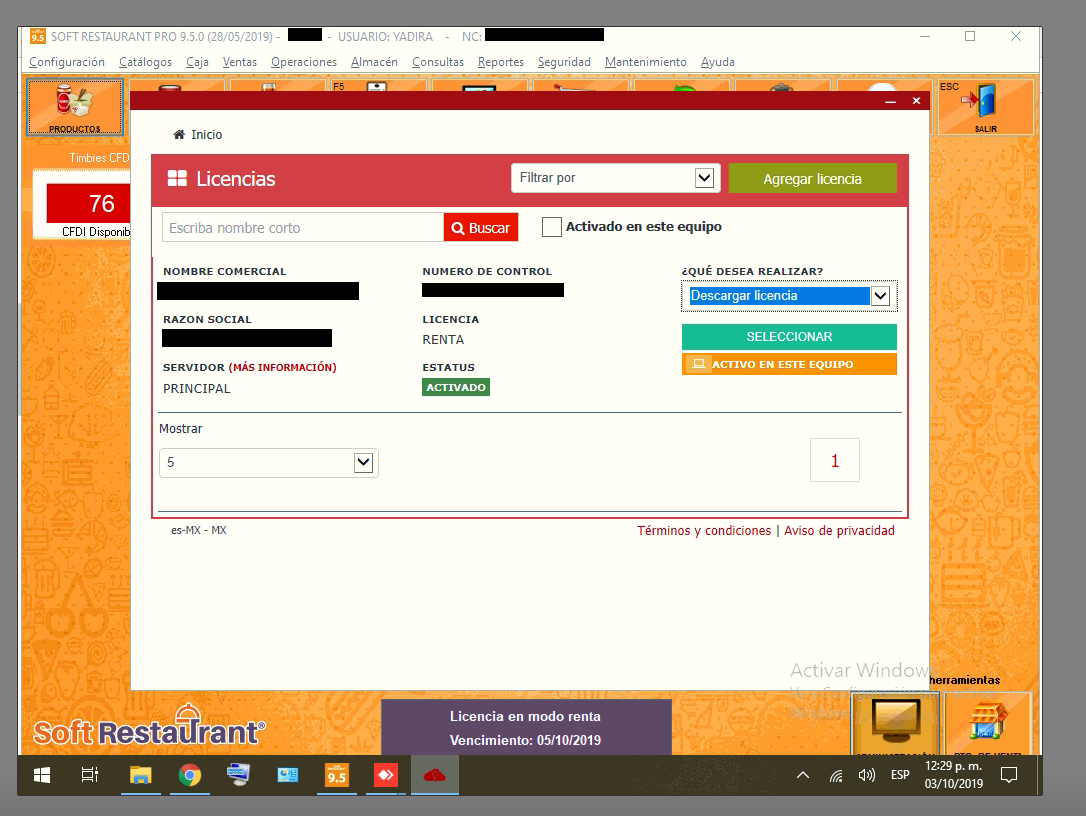The width and height of the screenshot is (1086, 816).
Task: Open the PRODUCTOS toolbar button
Action: click(75, 107)
